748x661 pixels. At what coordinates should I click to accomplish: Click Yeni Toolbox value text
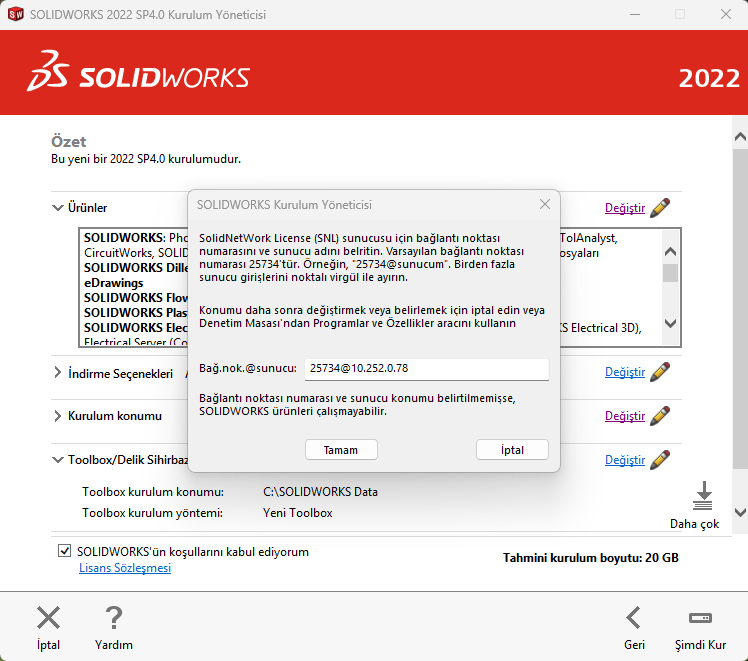(x=297, y=513)
